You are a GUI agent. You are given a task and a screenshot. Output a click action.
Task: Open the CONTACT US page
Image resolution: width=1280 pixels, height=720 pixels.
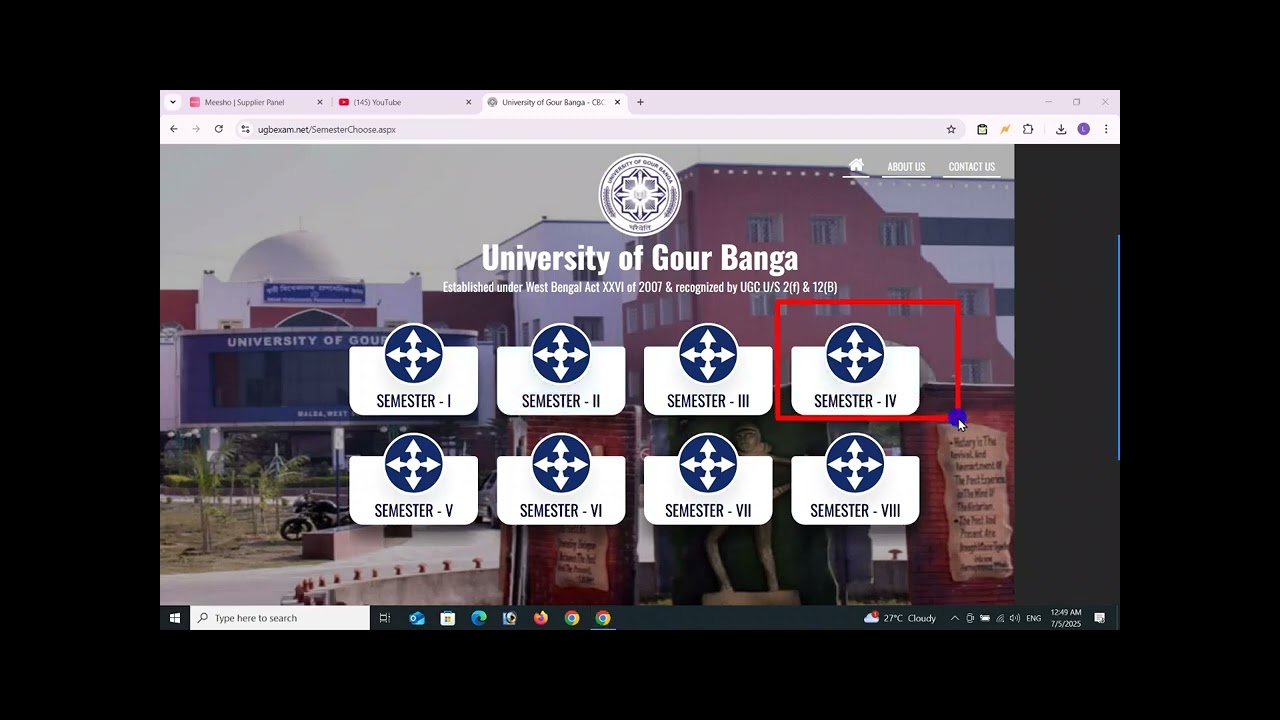pyautogui.click(x=971, y=167)
